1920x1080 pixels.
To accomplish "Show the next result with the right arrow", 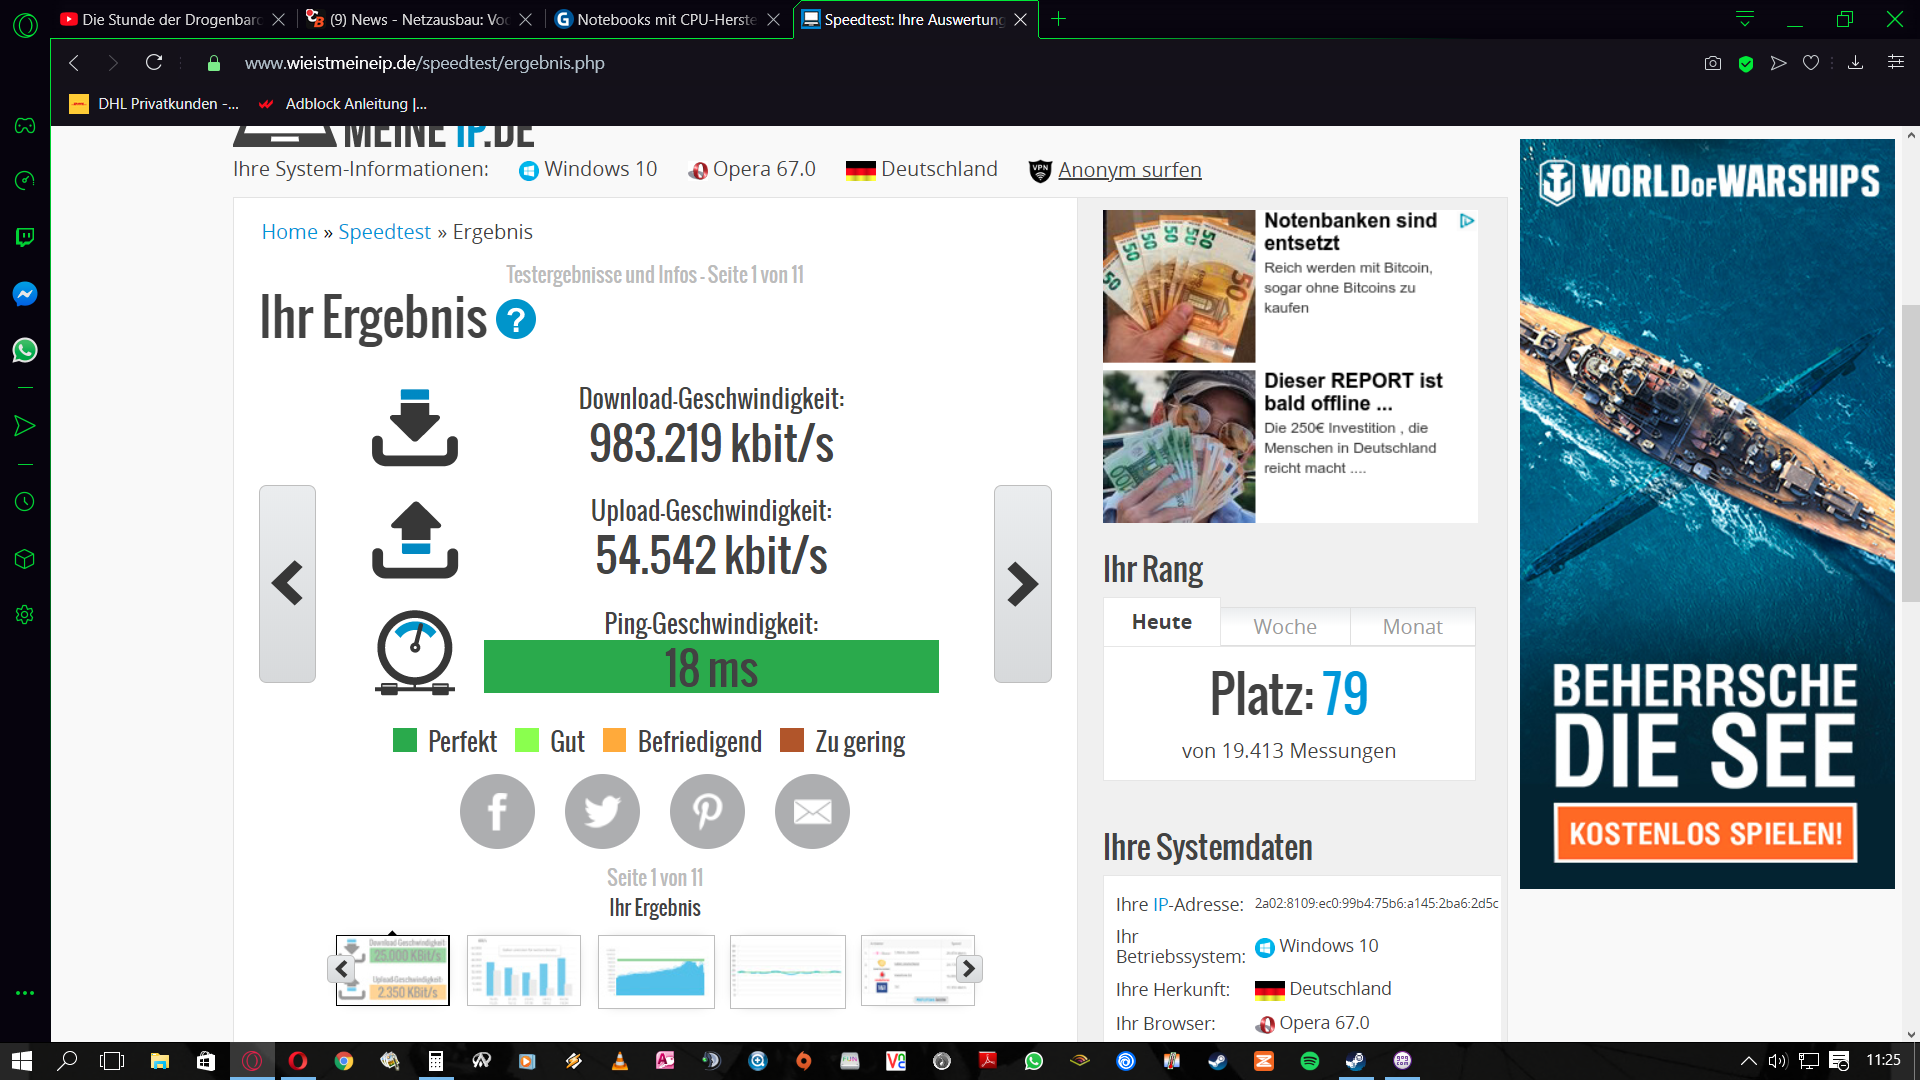I will [x=1022, y=584].
